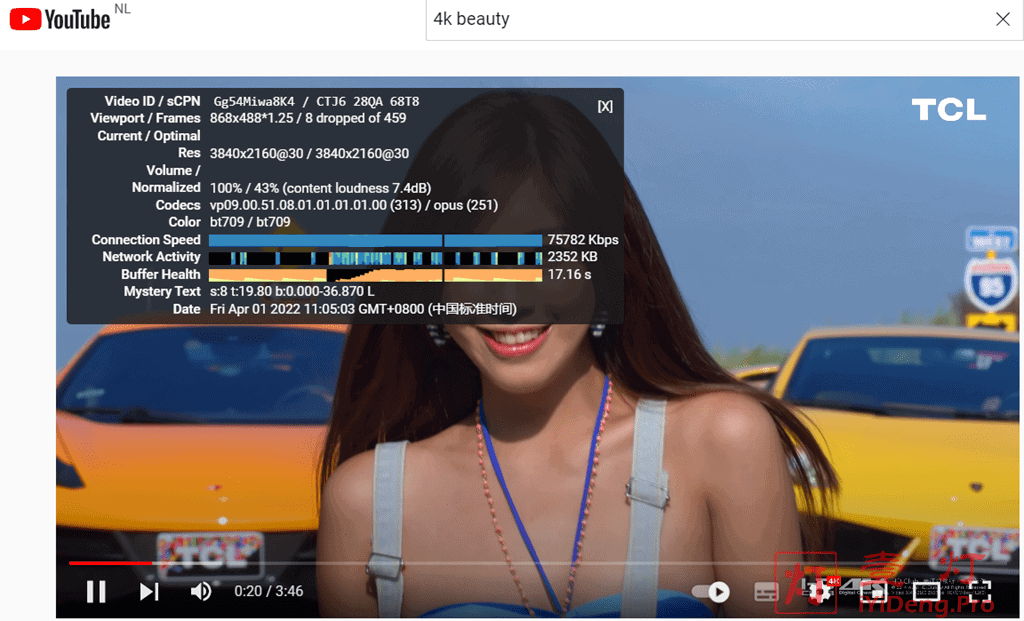The width and height of the screenshot is (1024, 621).
Task: Open the player settings gear
Action: (820, 592)
